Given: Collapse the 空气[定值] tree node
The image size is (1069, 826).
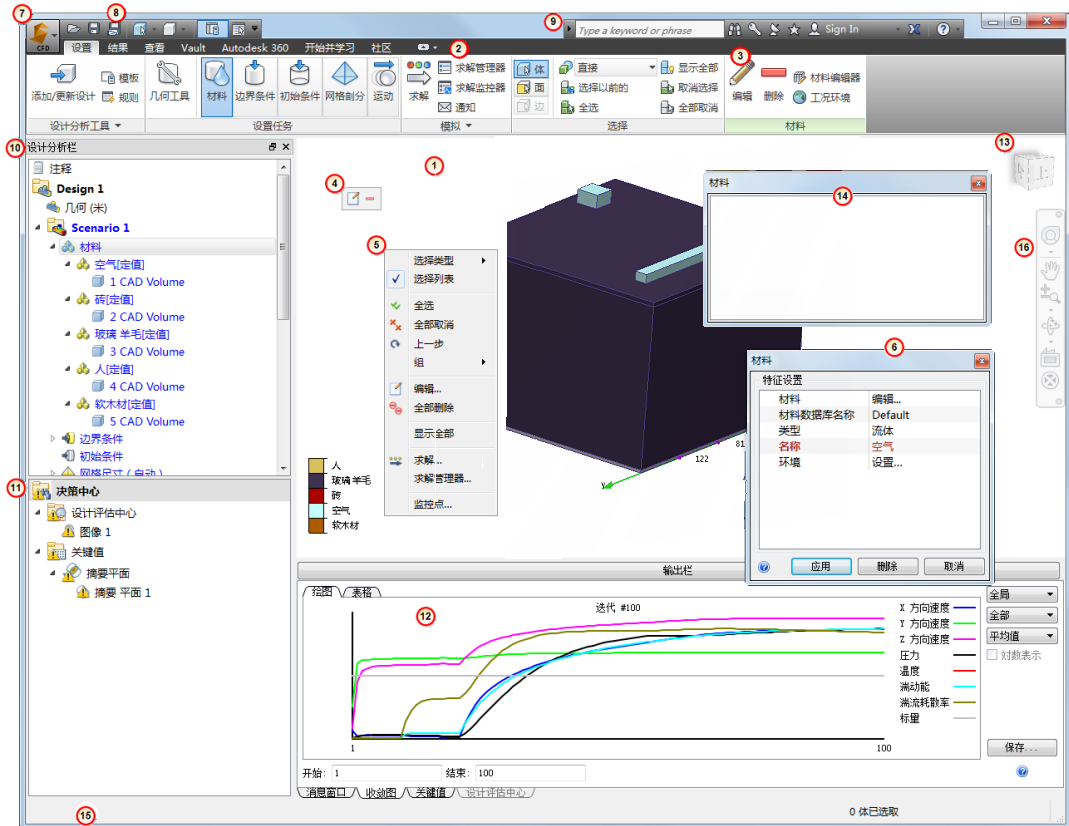Looking at the screenshot, I should pos(67,264).
